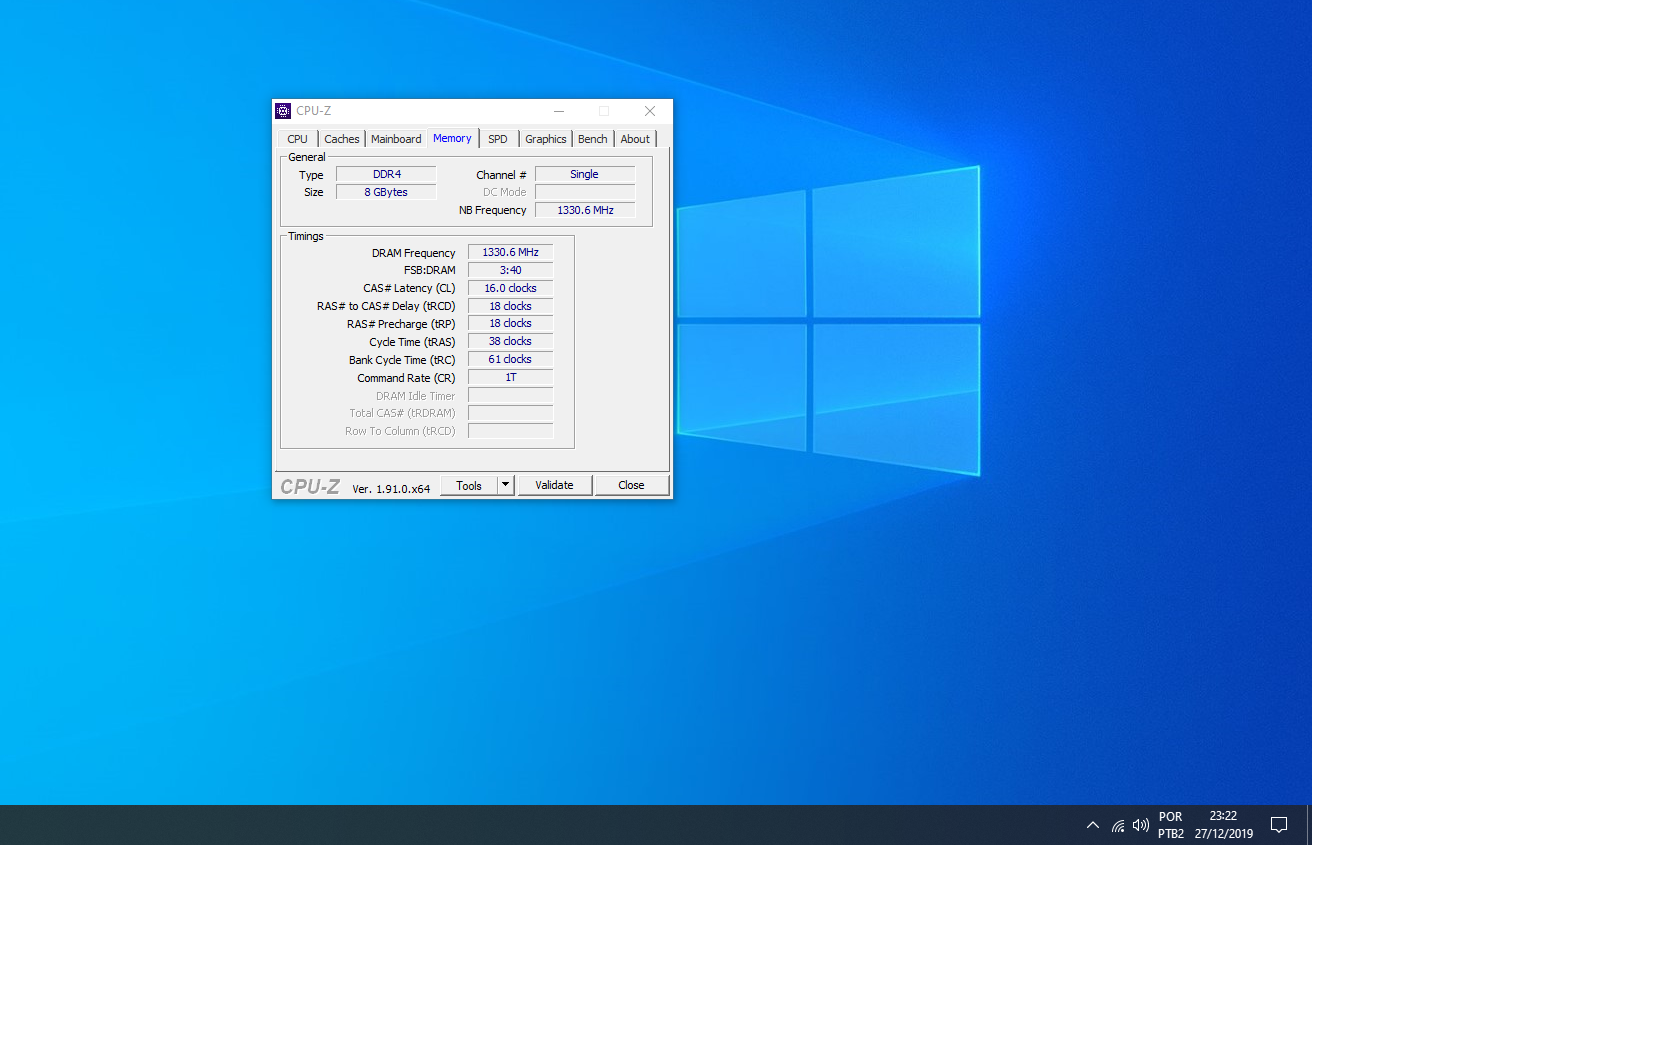Open the Mainboard tab
The image size is (1680, 1050).
pos(396,139)
